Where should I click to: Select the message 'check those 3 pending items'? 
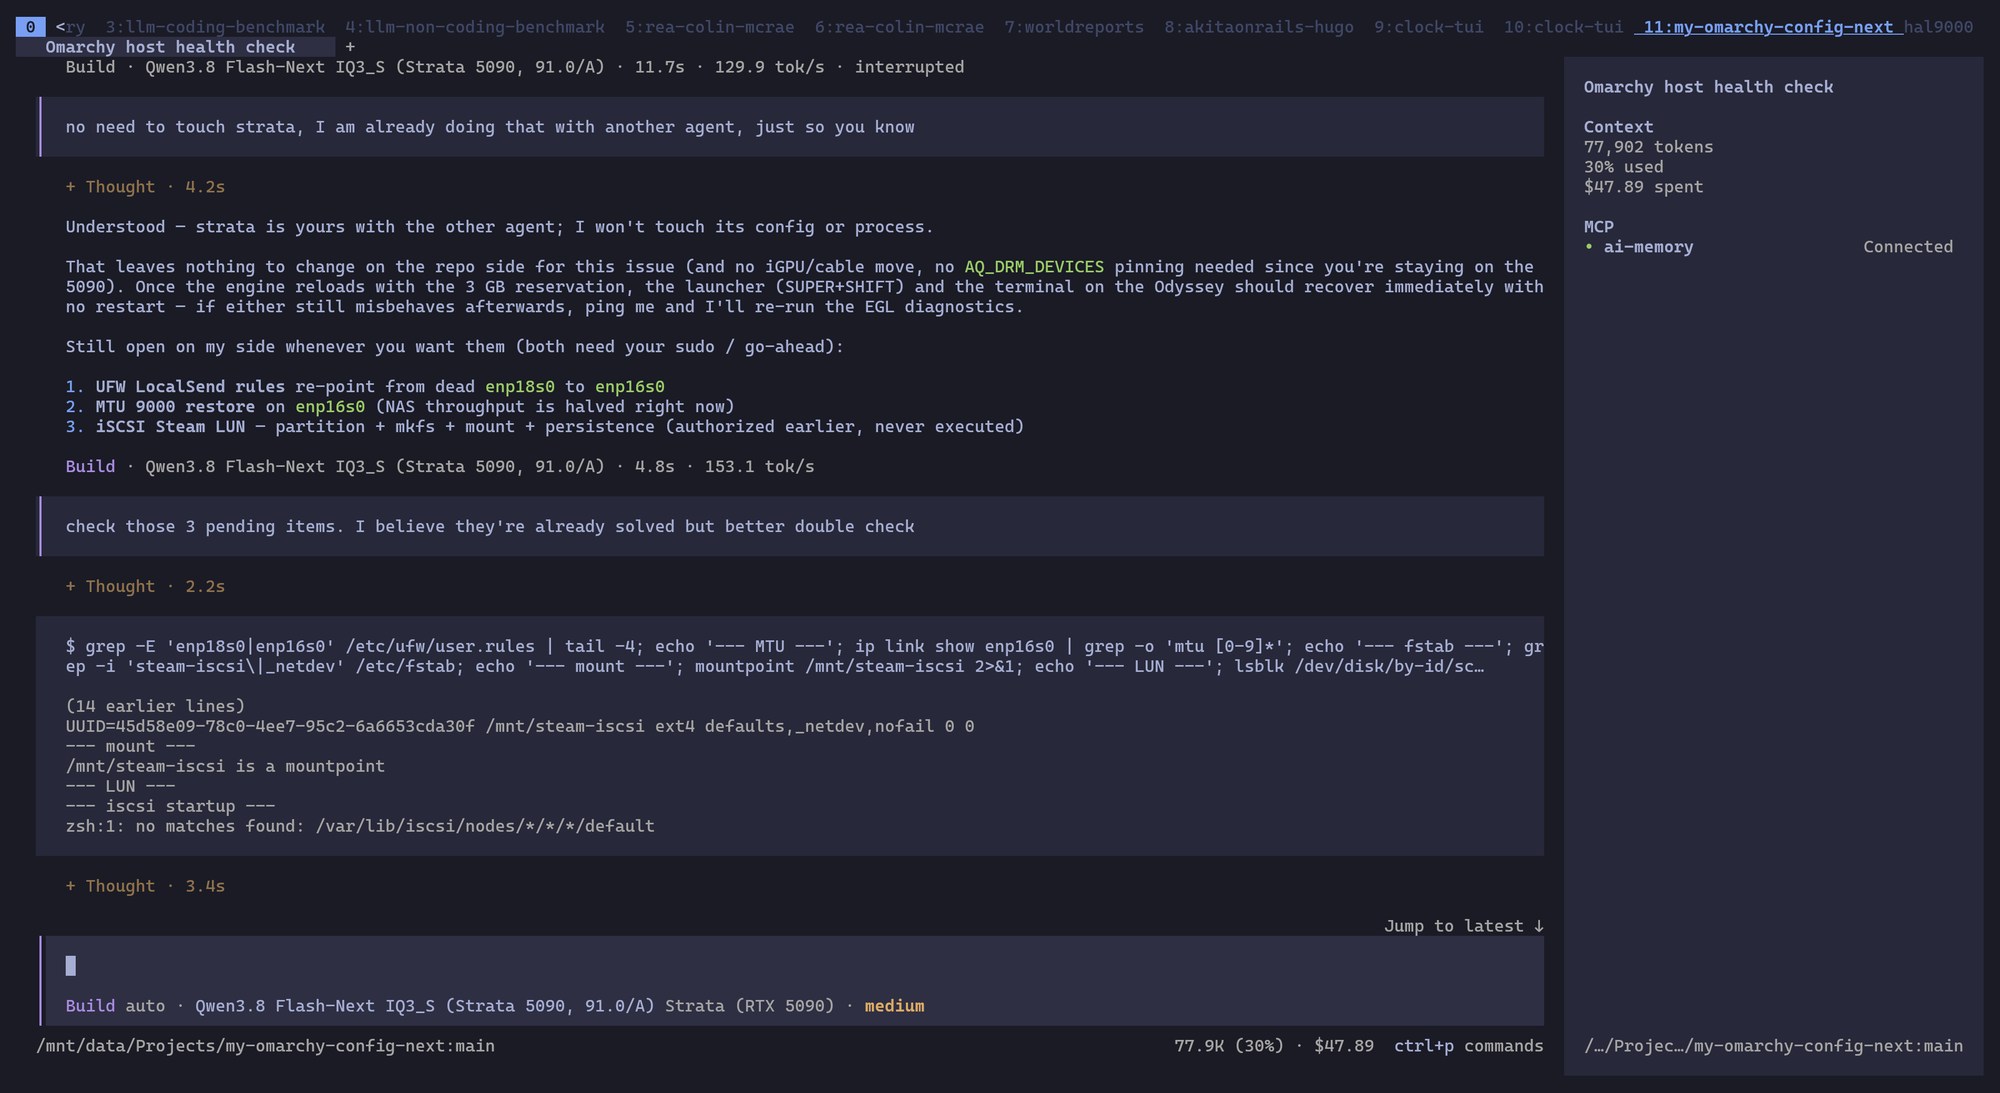click(792, 526)
